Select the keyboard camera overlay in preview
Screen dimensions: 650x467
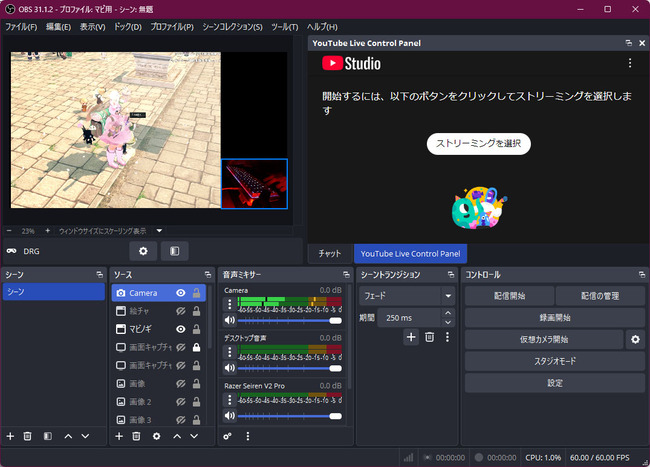click(254, 184)
